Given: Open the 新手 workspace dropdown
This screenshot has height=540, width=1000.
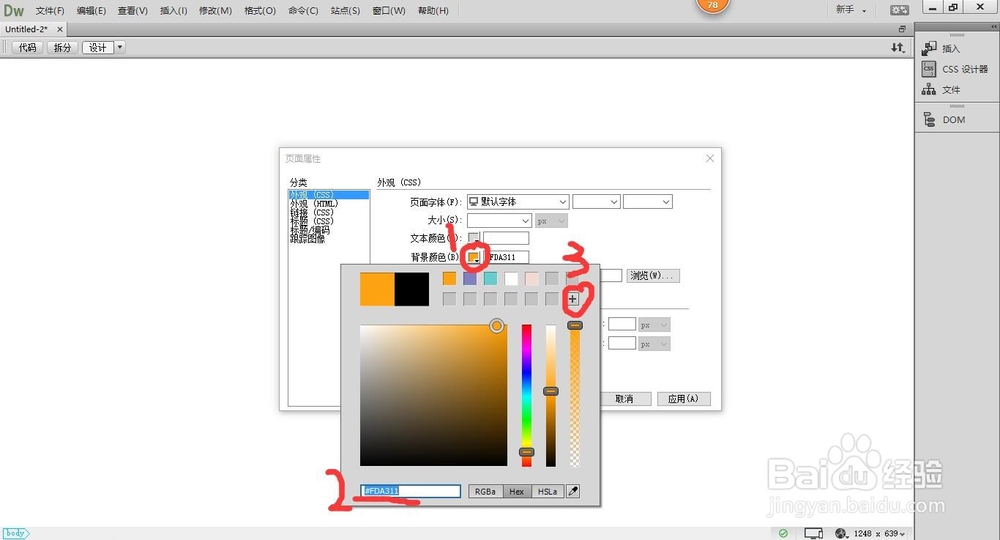Looking at the screenshot, I should tap(851, 10).
